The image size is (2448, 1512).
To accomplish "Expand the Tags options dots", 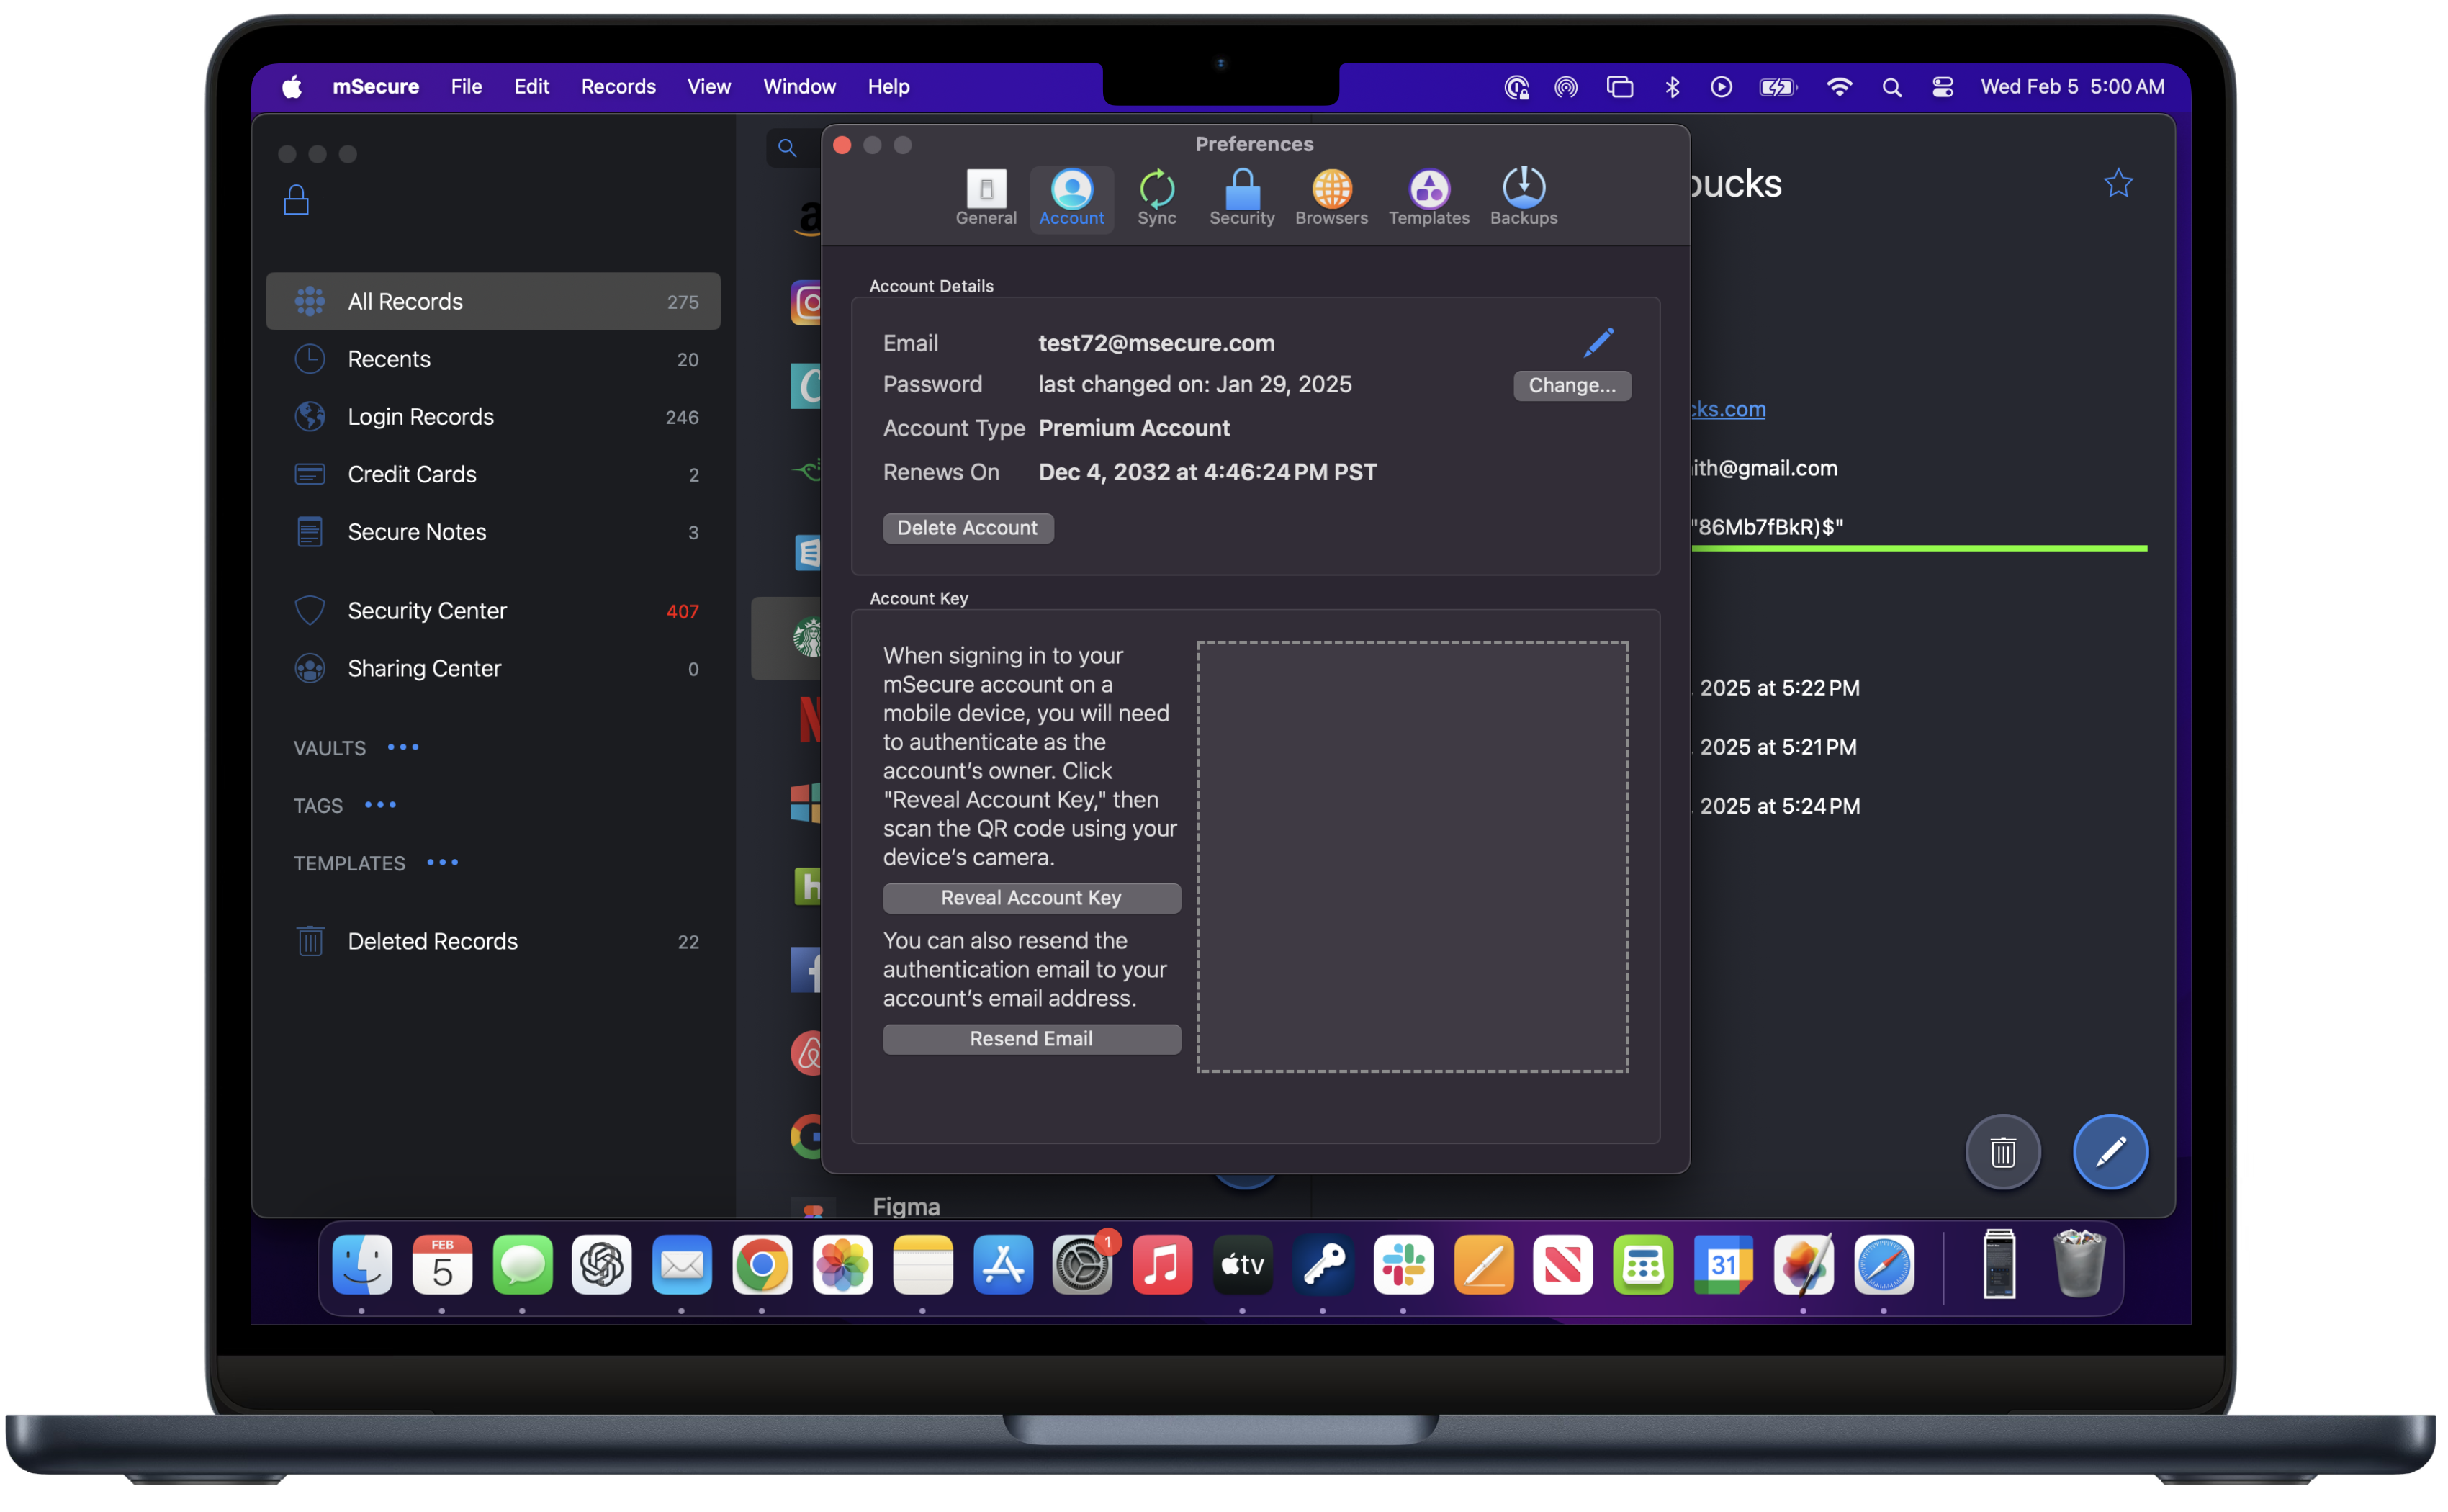I will (380, 805).
